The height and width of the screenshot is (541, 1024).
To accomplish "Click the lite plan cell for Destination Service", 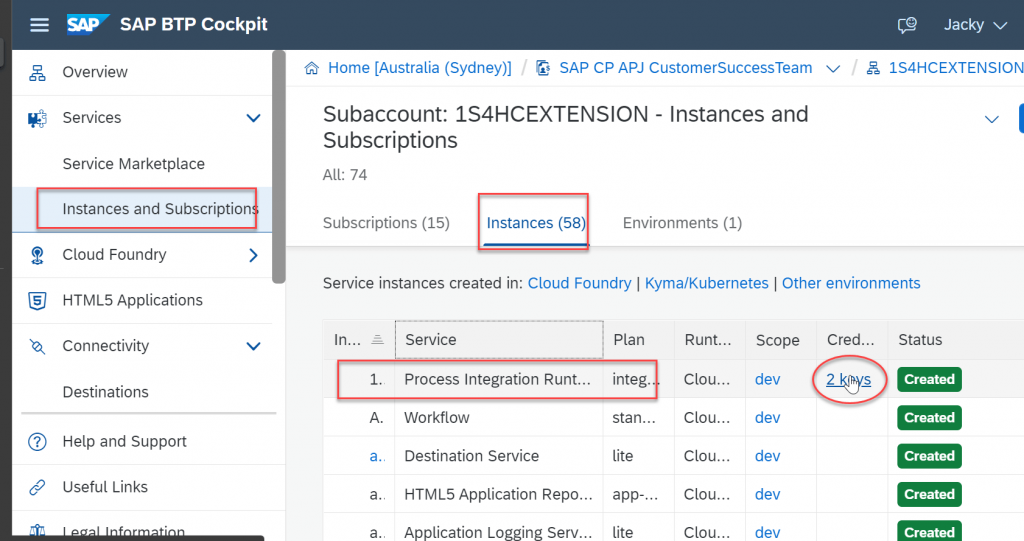I will point(622,456).
